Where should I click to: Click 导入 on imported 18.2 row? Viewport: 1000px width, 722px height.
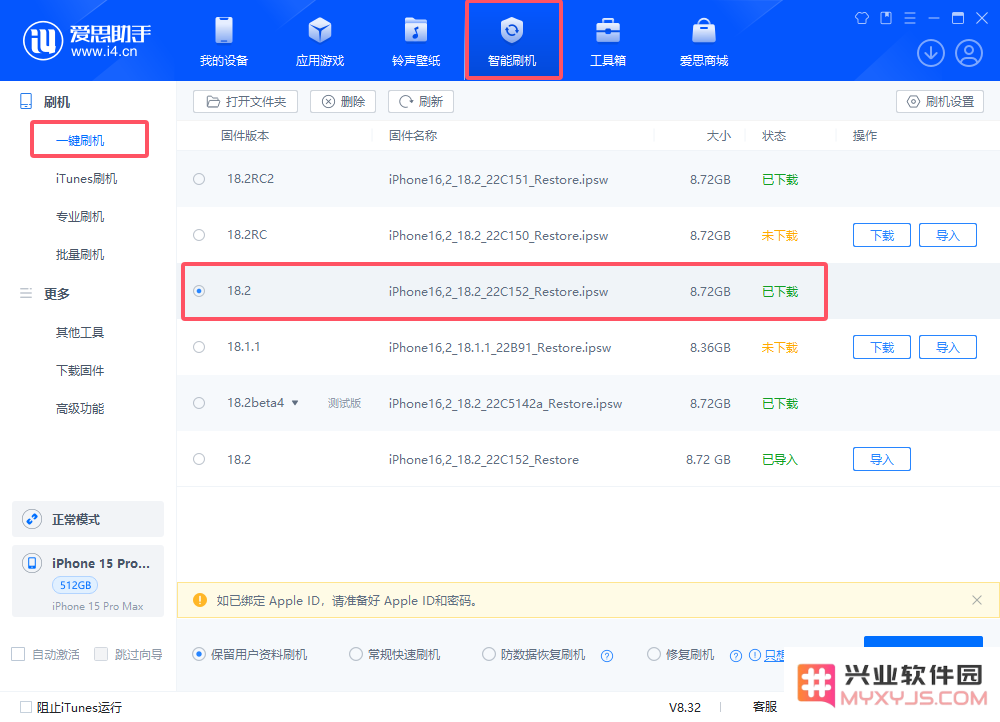click(x=882, y=459)
